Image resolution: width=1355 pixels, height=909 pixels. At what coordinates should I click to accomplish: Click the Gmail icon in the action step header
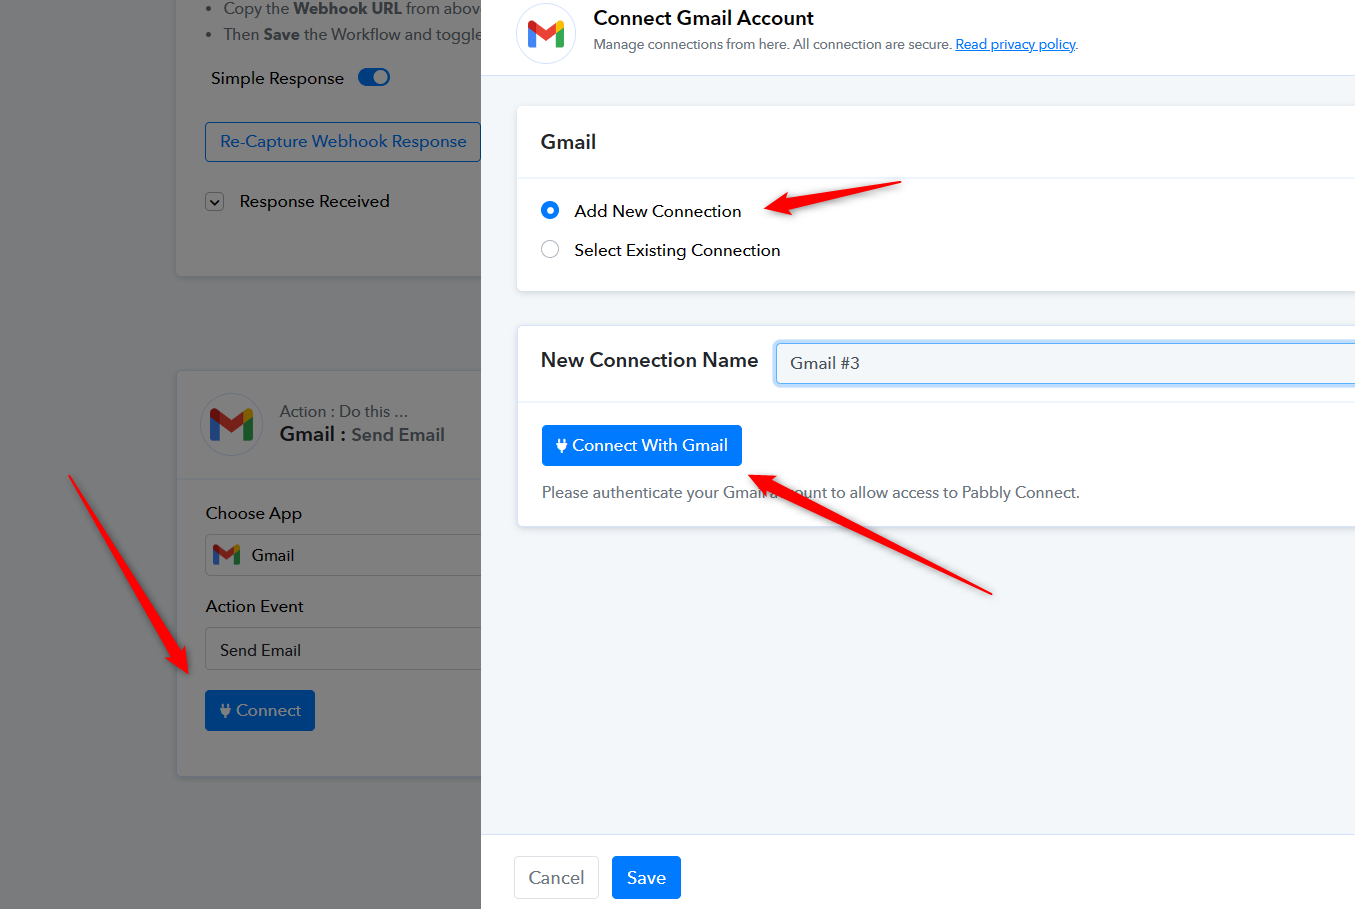232,424
